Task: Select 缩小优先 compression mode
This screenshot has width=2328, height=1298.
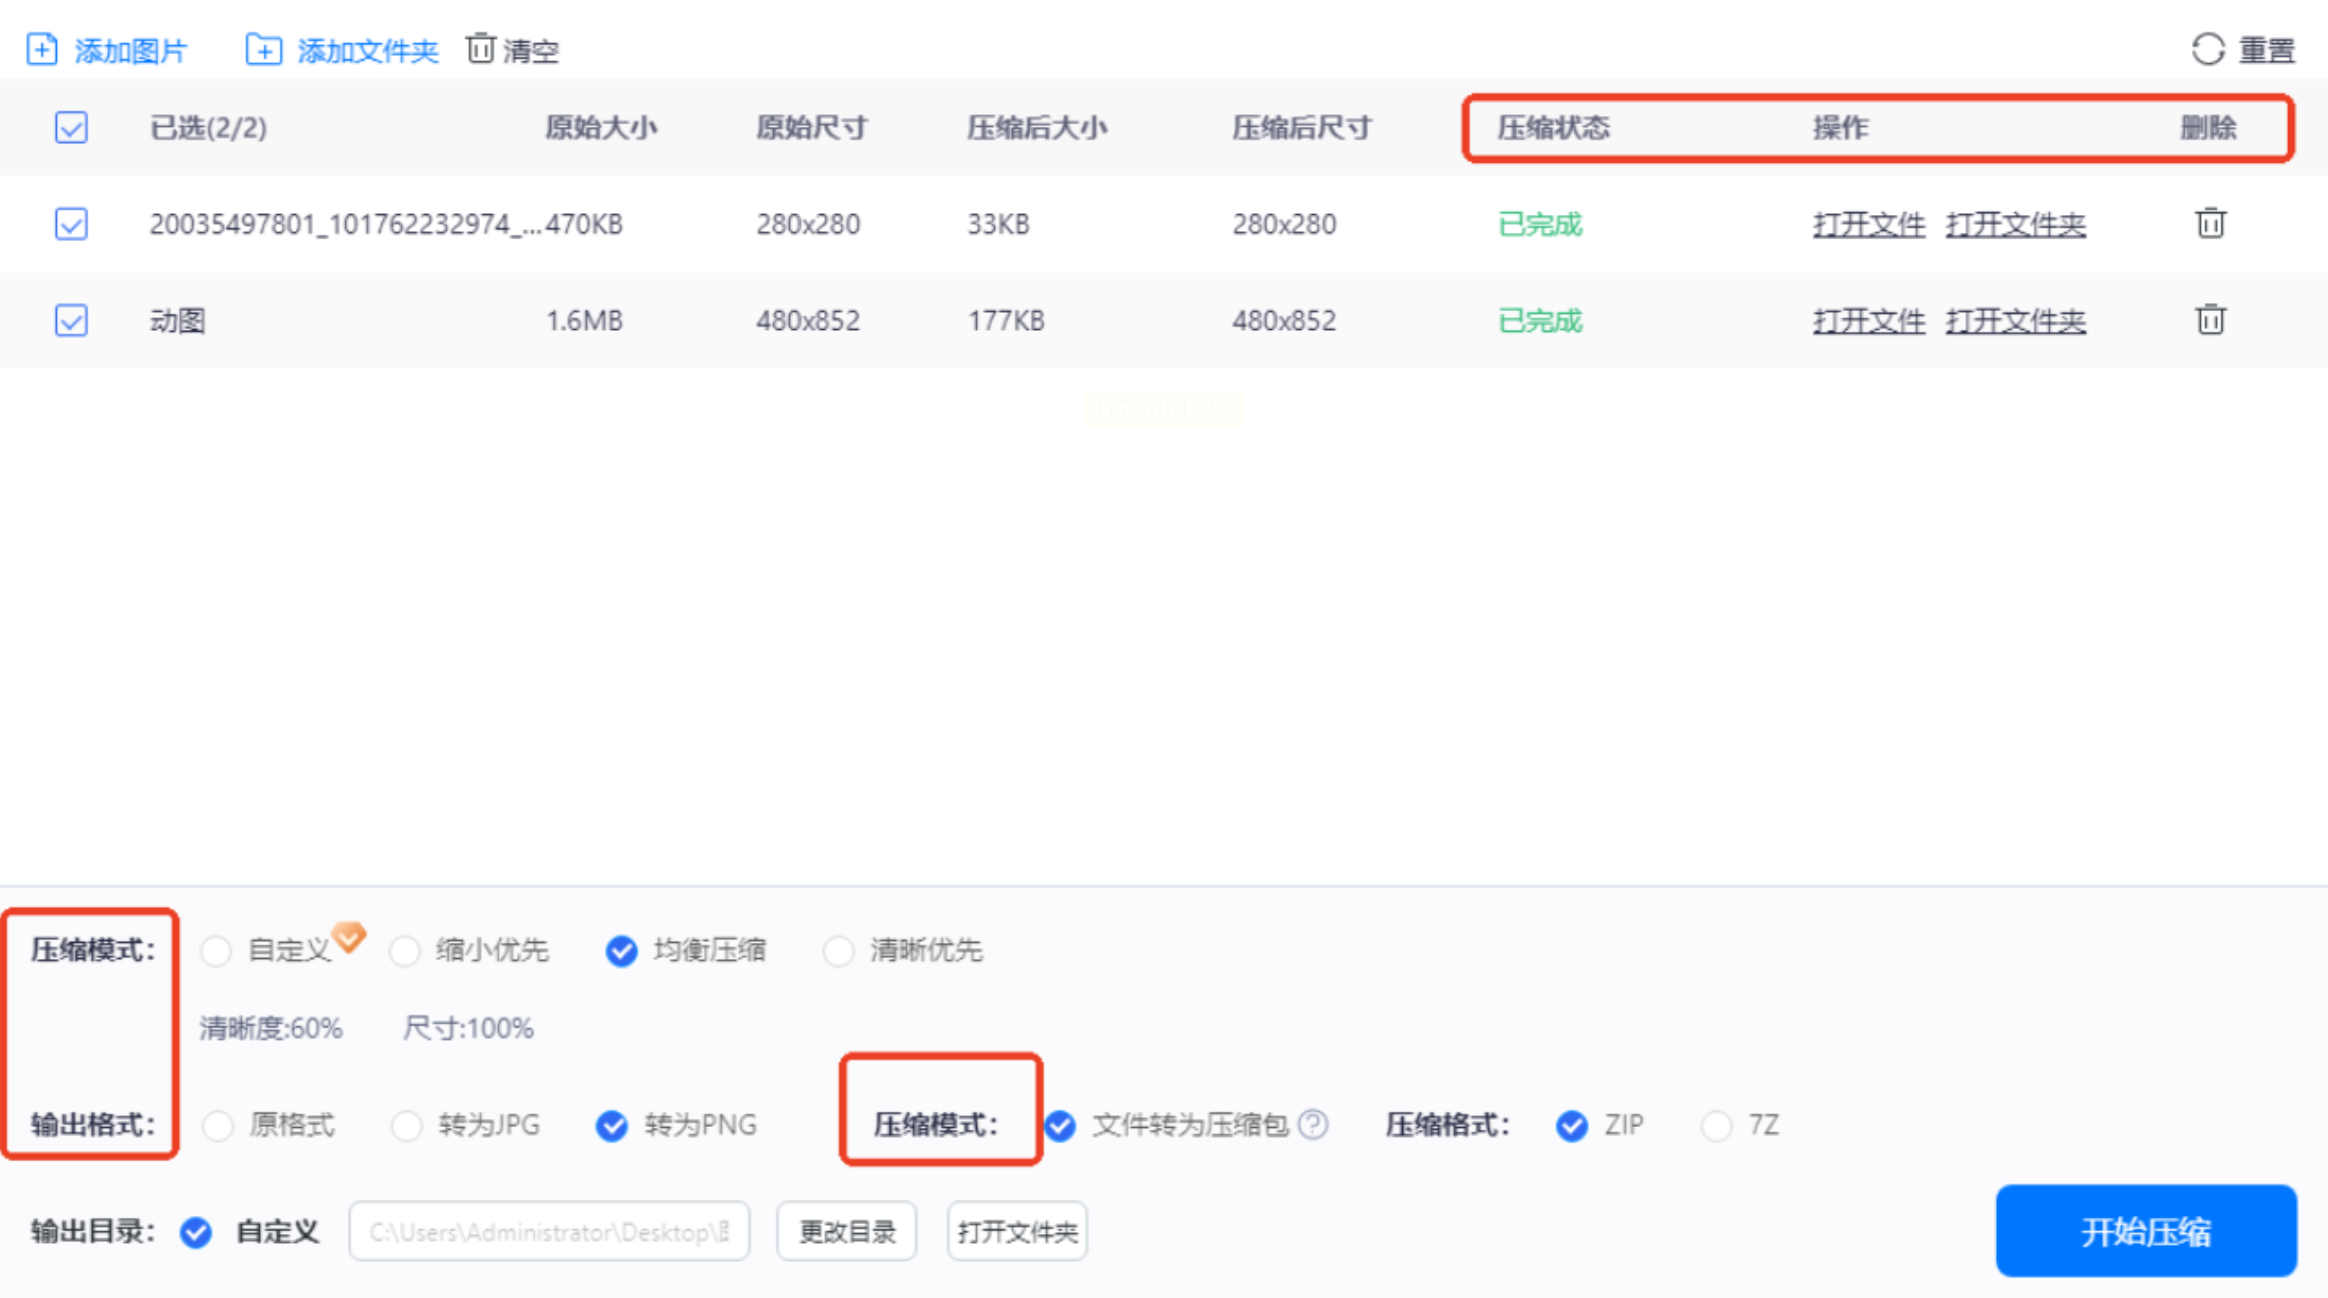Action: [x=405, y=950]
